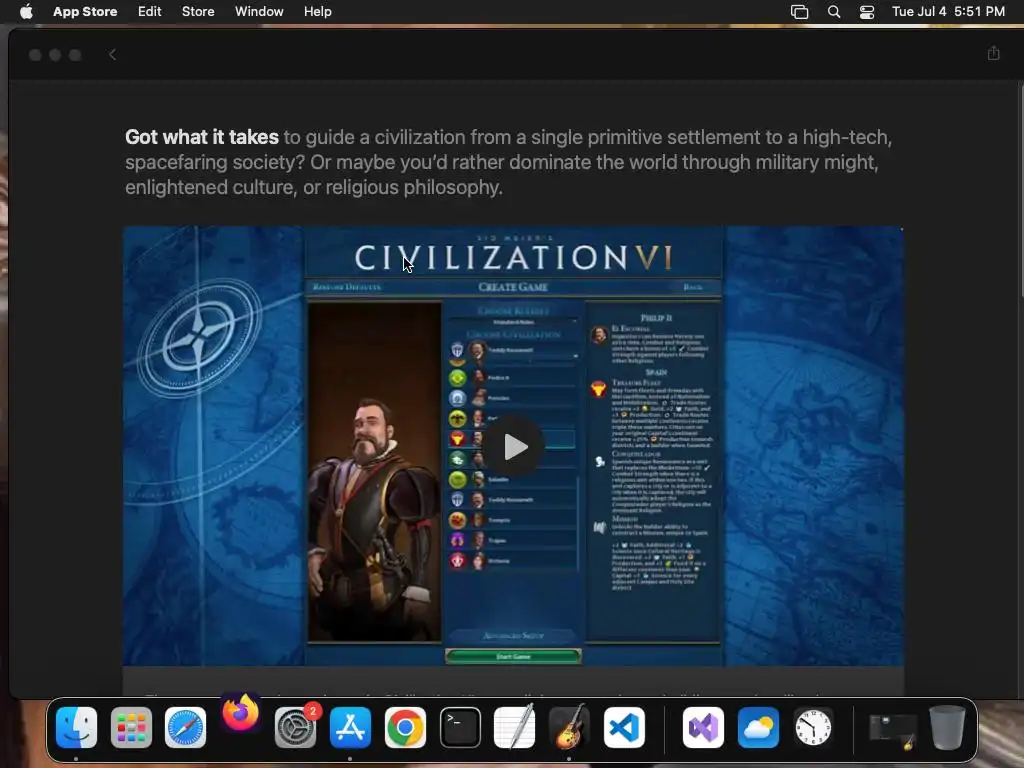The height and width of the screenshot is (768, 1024).
Task: Open System Settings from the Dock
Action: click(295, 727)
